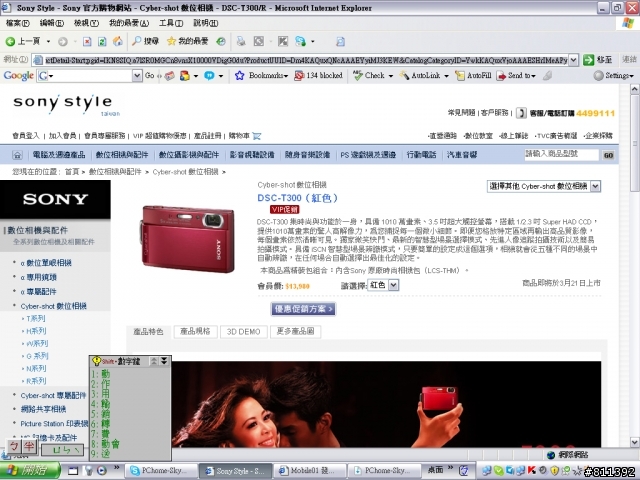Expand the AutoLink dropdown arrow

pos(446,76)
